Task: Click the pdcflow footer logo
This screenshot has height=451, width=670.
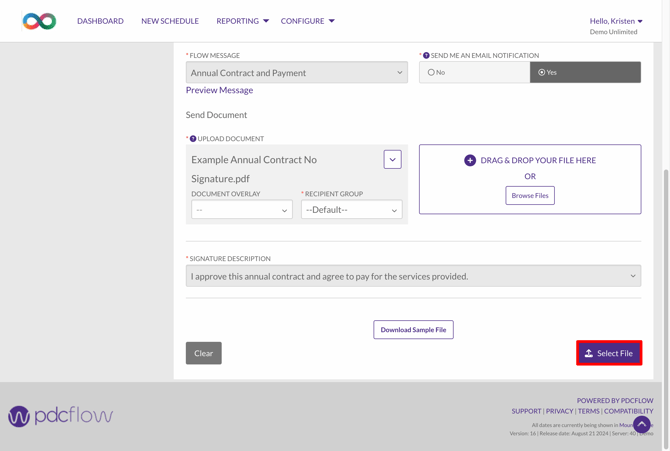Action: pos(60,416)
